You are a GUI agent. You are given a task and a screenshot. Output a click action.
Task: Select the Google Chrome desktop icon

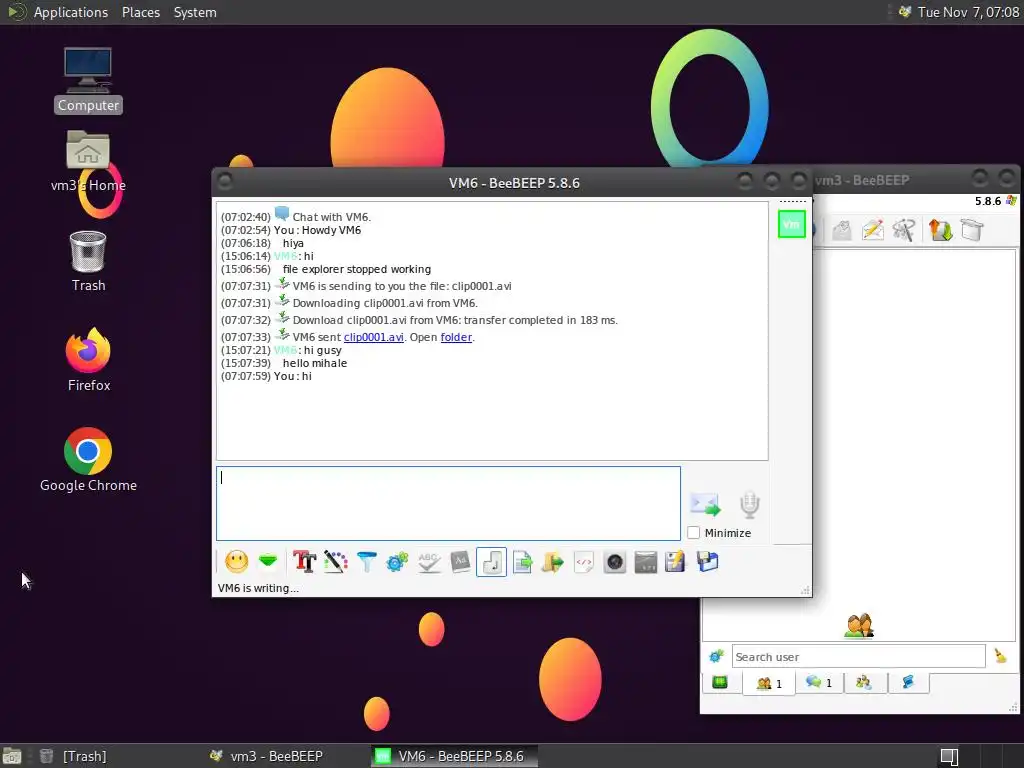88,460
